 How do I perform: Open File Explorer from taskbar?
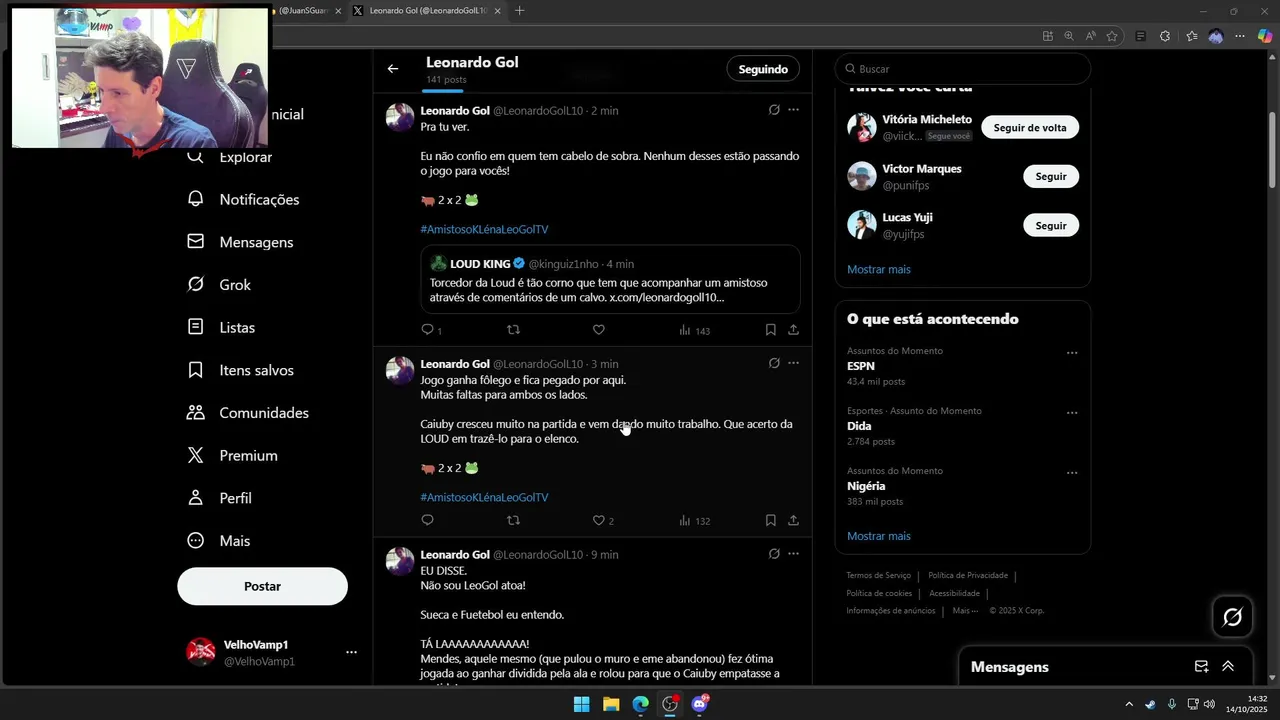(611, 704)
